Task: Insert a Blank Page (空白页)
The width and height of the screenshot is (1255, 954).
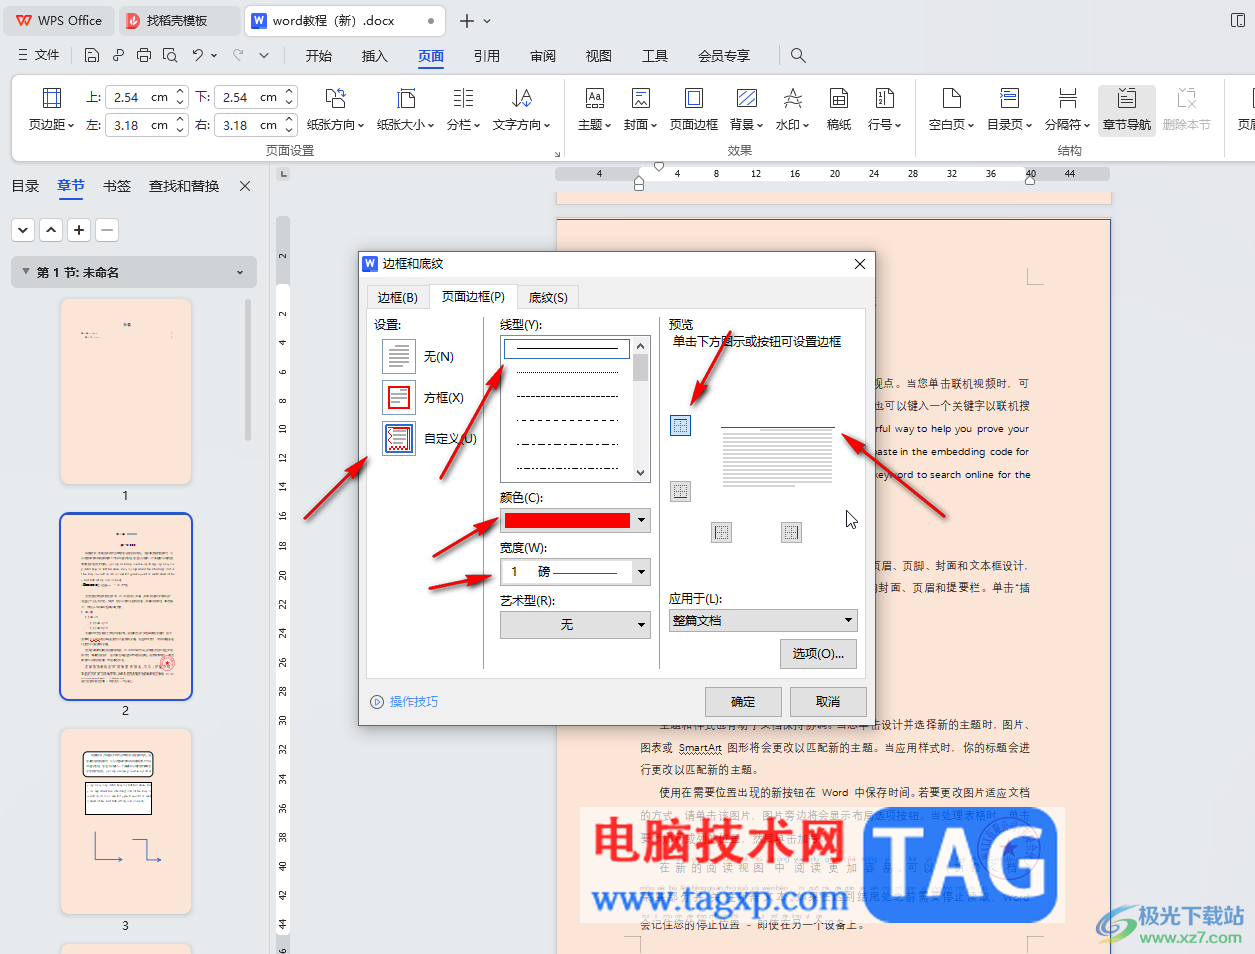Action: [951, 109]
